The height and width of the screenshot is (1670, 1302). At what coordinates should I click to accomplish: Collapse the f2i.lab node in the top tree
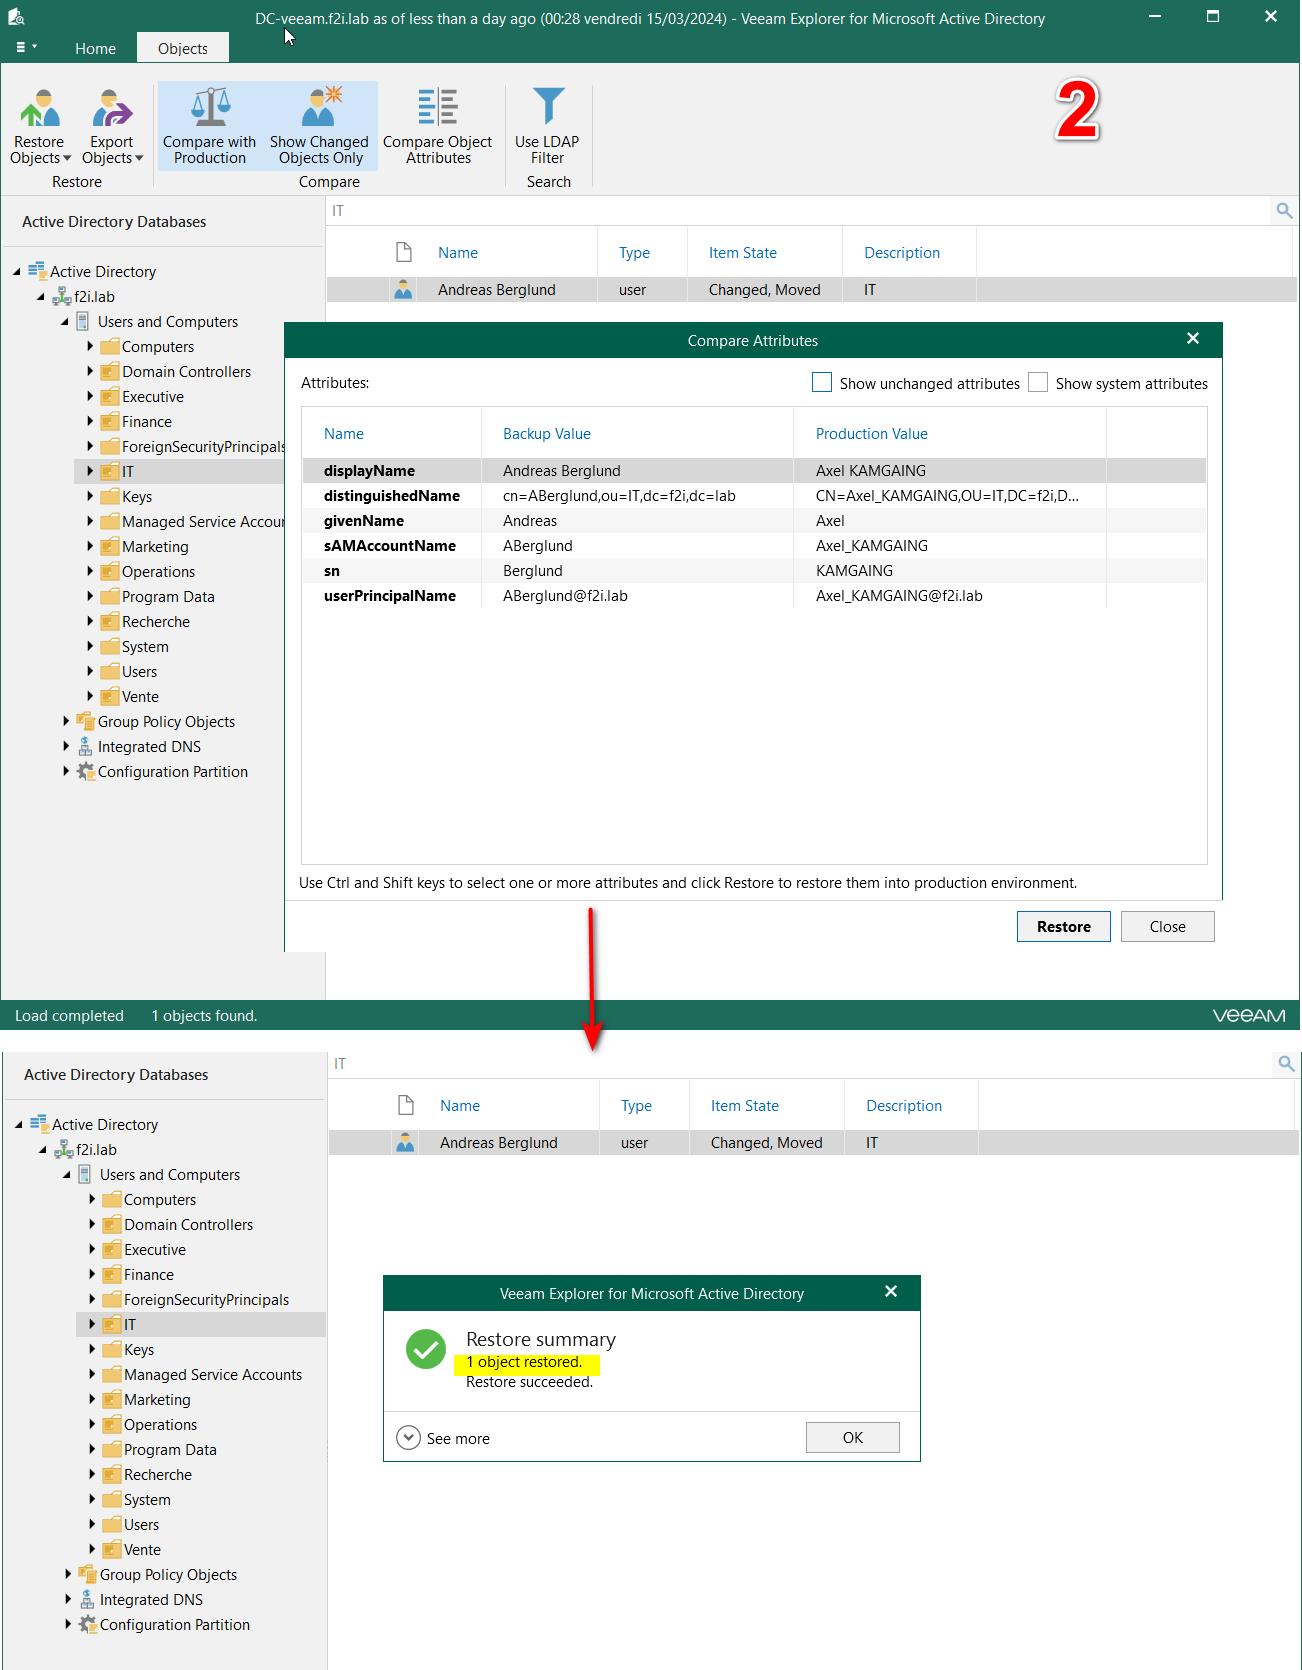41,296
